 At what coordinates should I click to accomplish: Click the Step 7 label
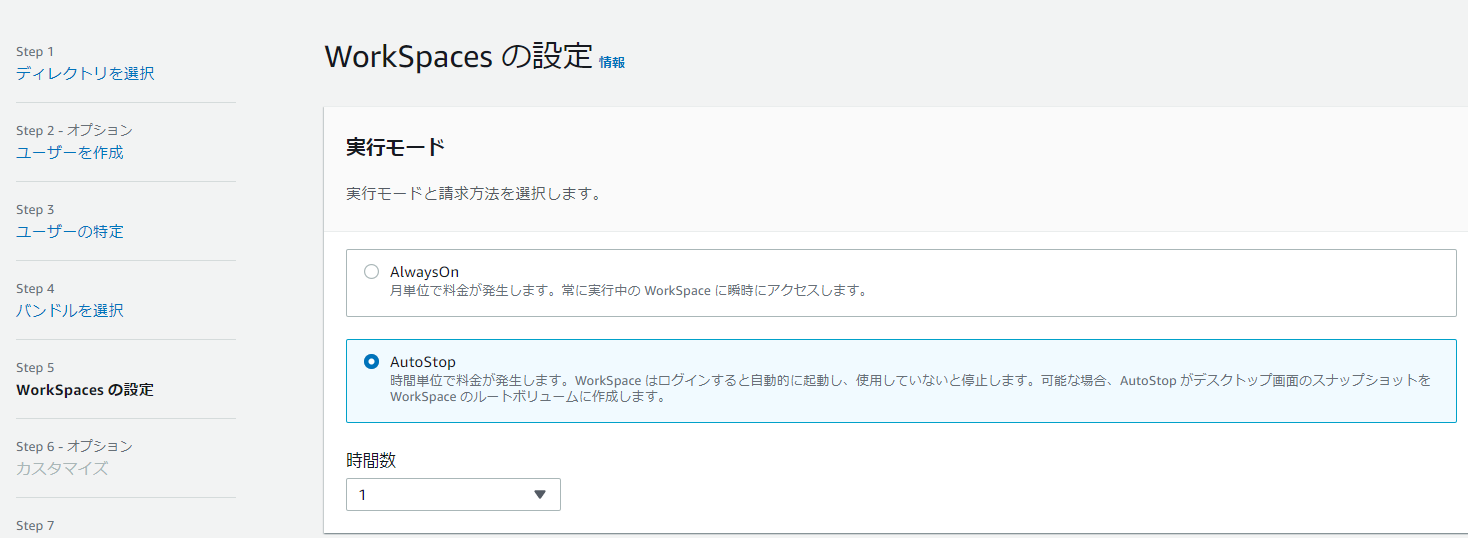35,525
